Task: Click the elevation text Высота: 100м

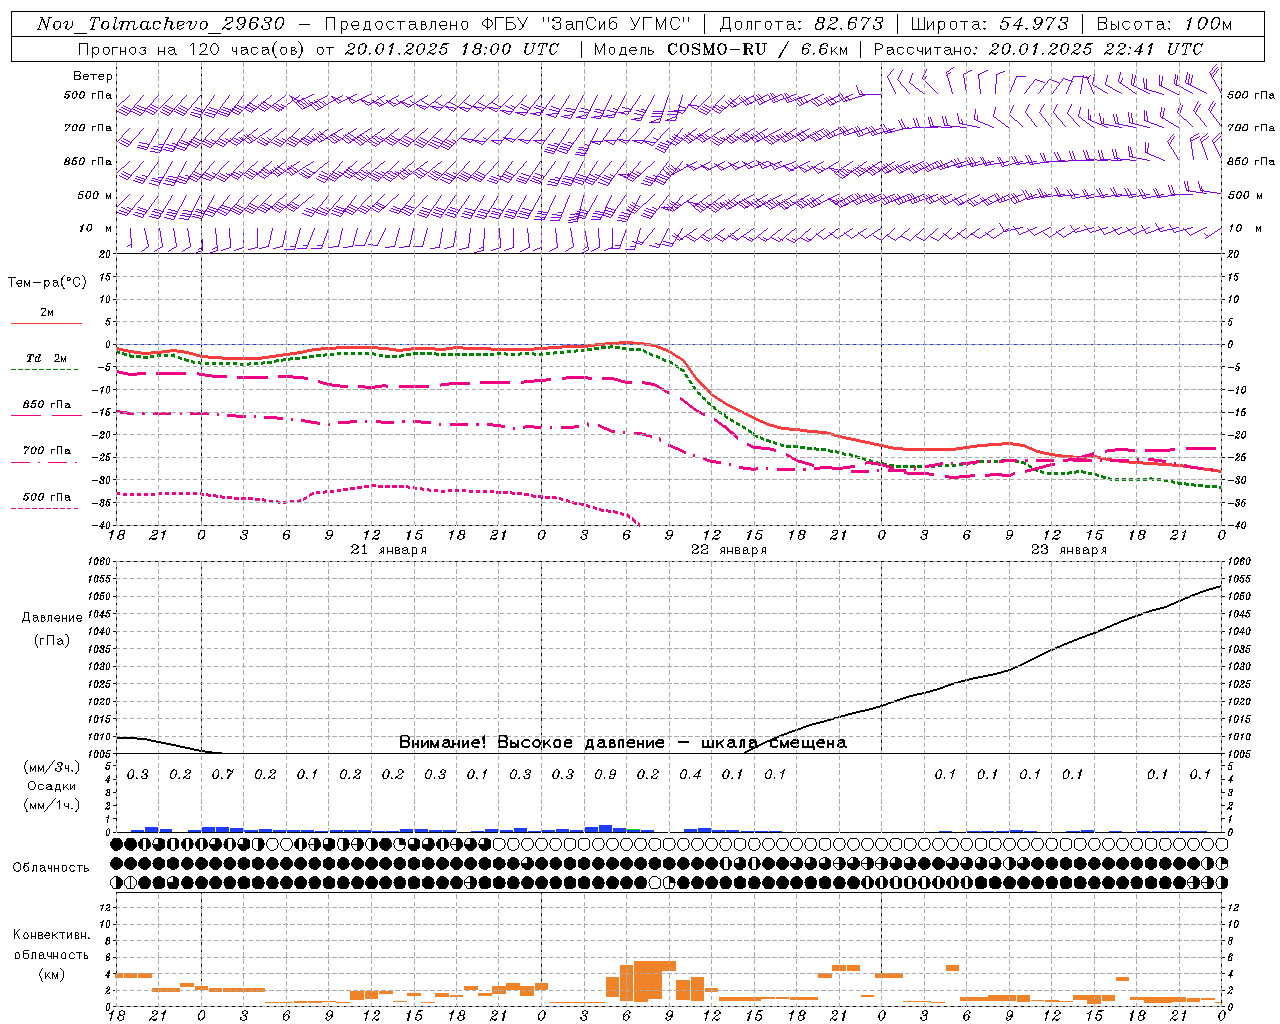Action: click(x=1164, y=24)
